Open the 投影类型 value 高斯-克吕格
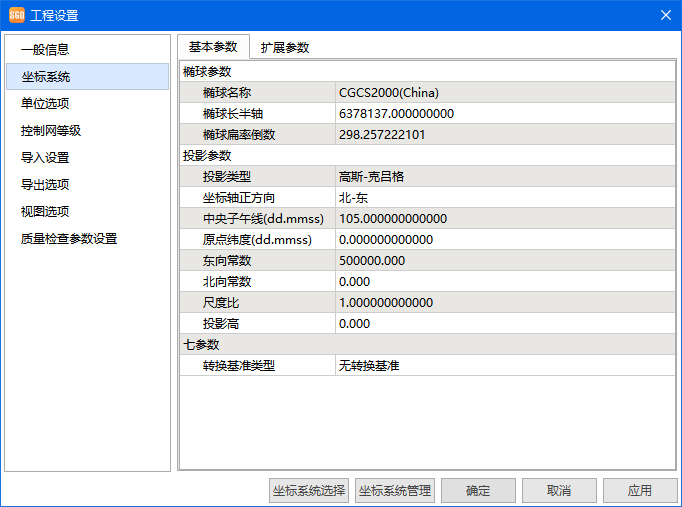This screenshot has height=507, width=682. pyautogui.click(x=505, y=177)
